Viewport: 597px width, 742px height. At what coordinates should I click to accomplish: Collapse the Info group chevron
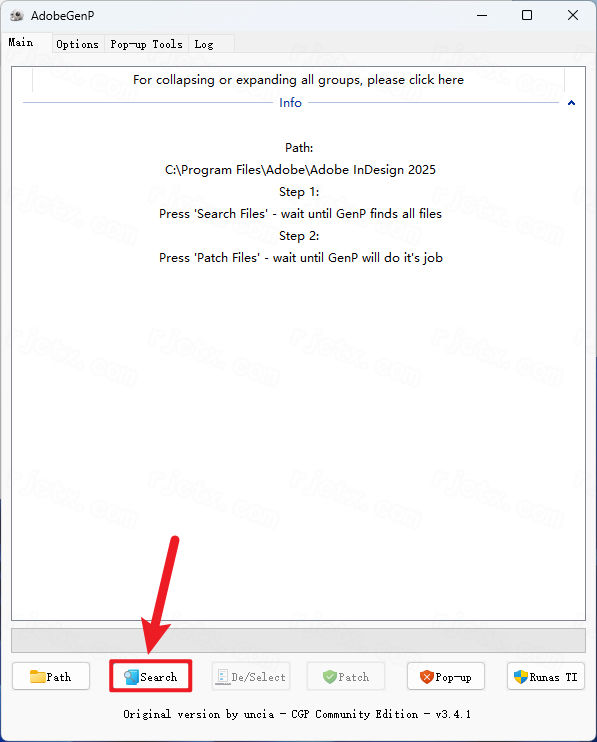point(571,103)
